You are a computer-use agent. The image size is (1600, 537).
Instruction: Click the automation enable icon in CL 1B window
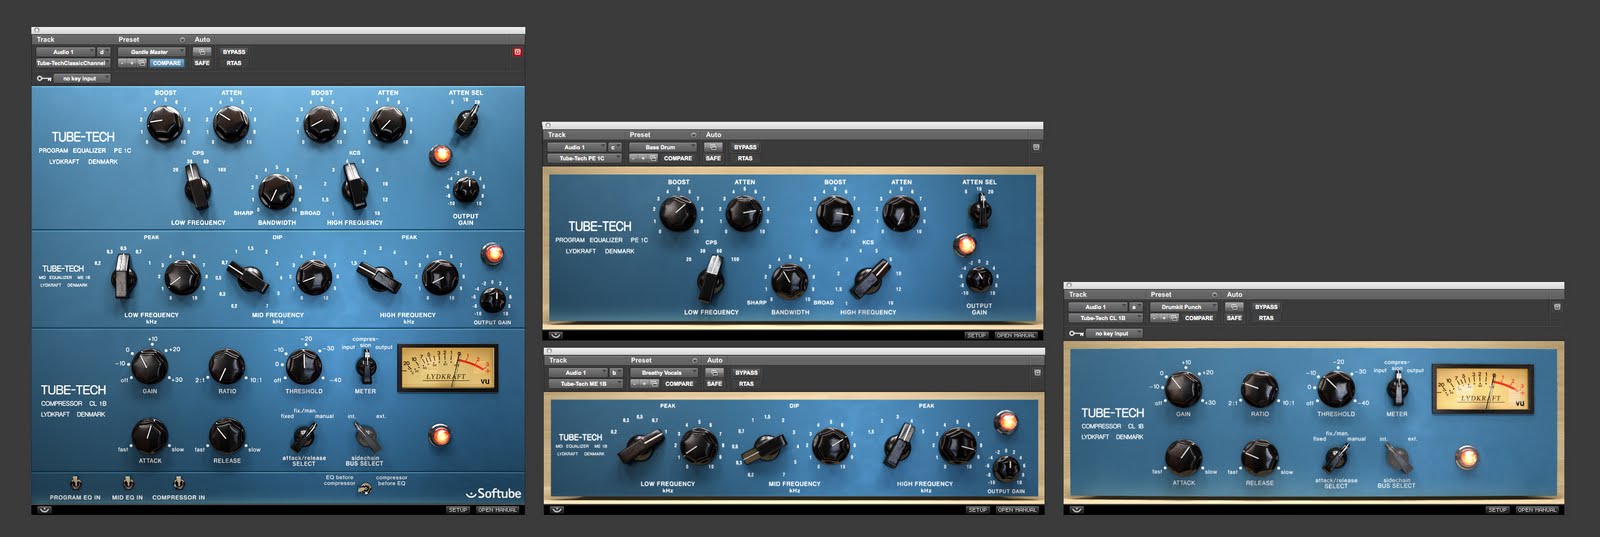coord(1234,307)
